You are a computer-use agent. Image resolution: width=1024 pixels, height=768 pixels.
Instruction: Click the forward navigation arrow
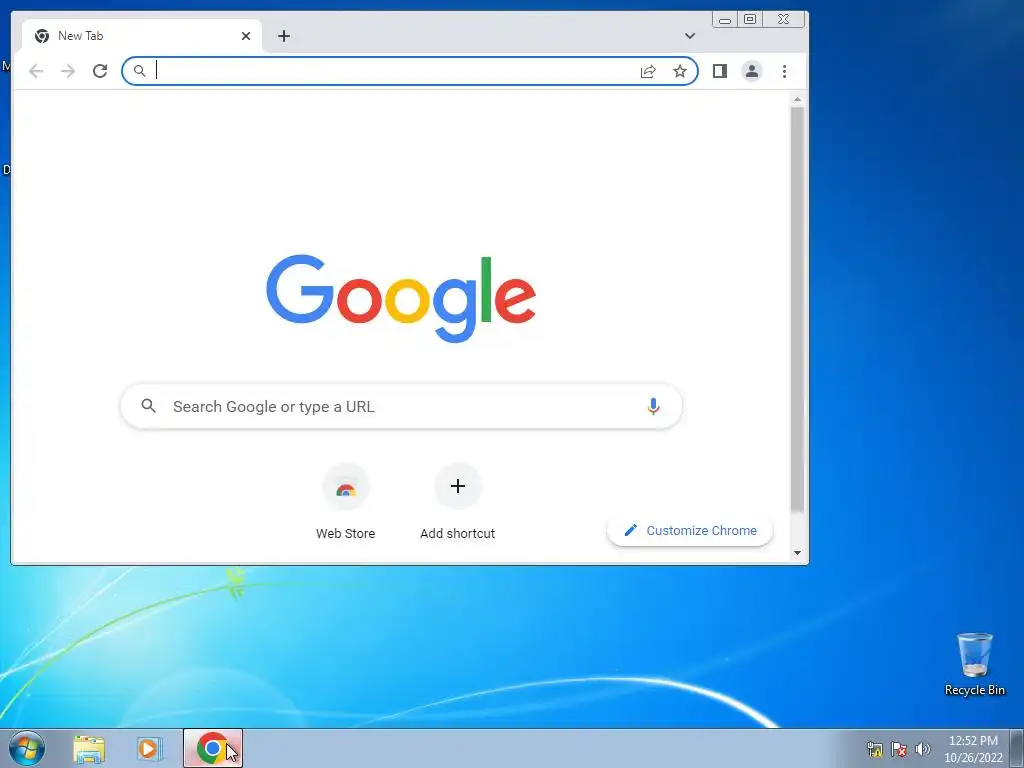pos(68,71)
